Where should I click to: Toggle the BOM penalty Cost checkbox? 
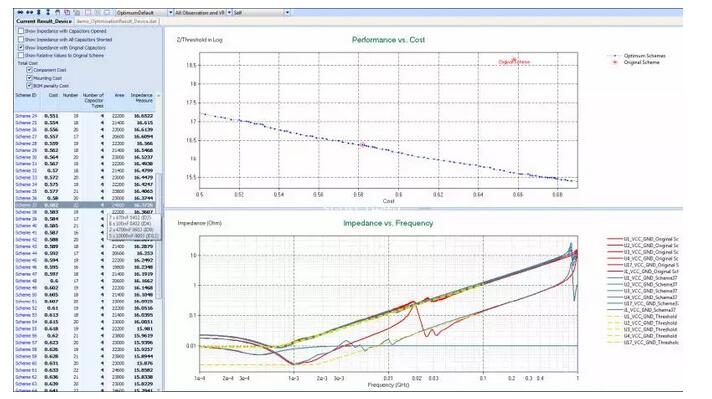coord(29,85)
